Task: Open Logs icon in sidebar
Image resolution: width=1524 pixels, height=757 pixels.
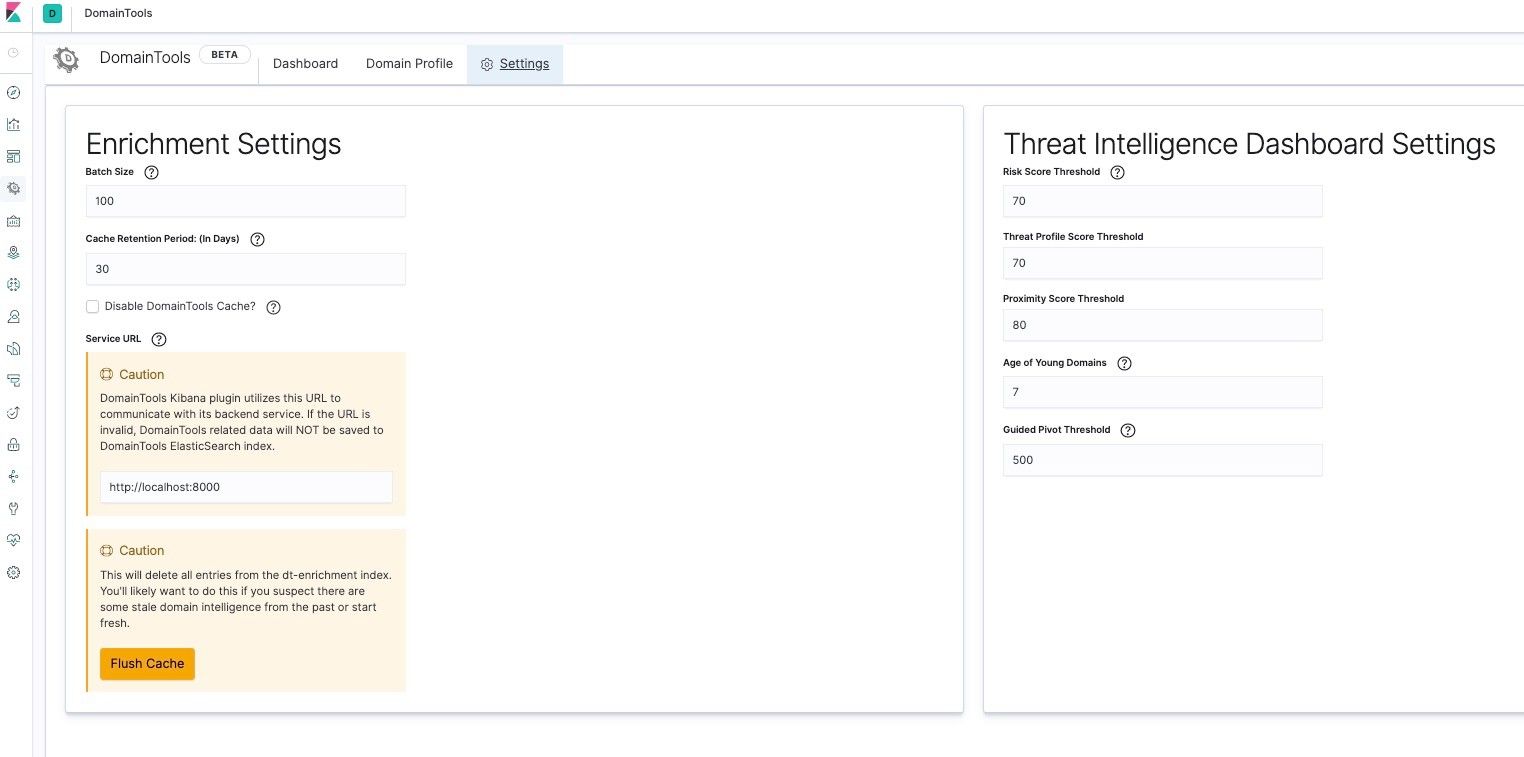Action: click(13, 348)
